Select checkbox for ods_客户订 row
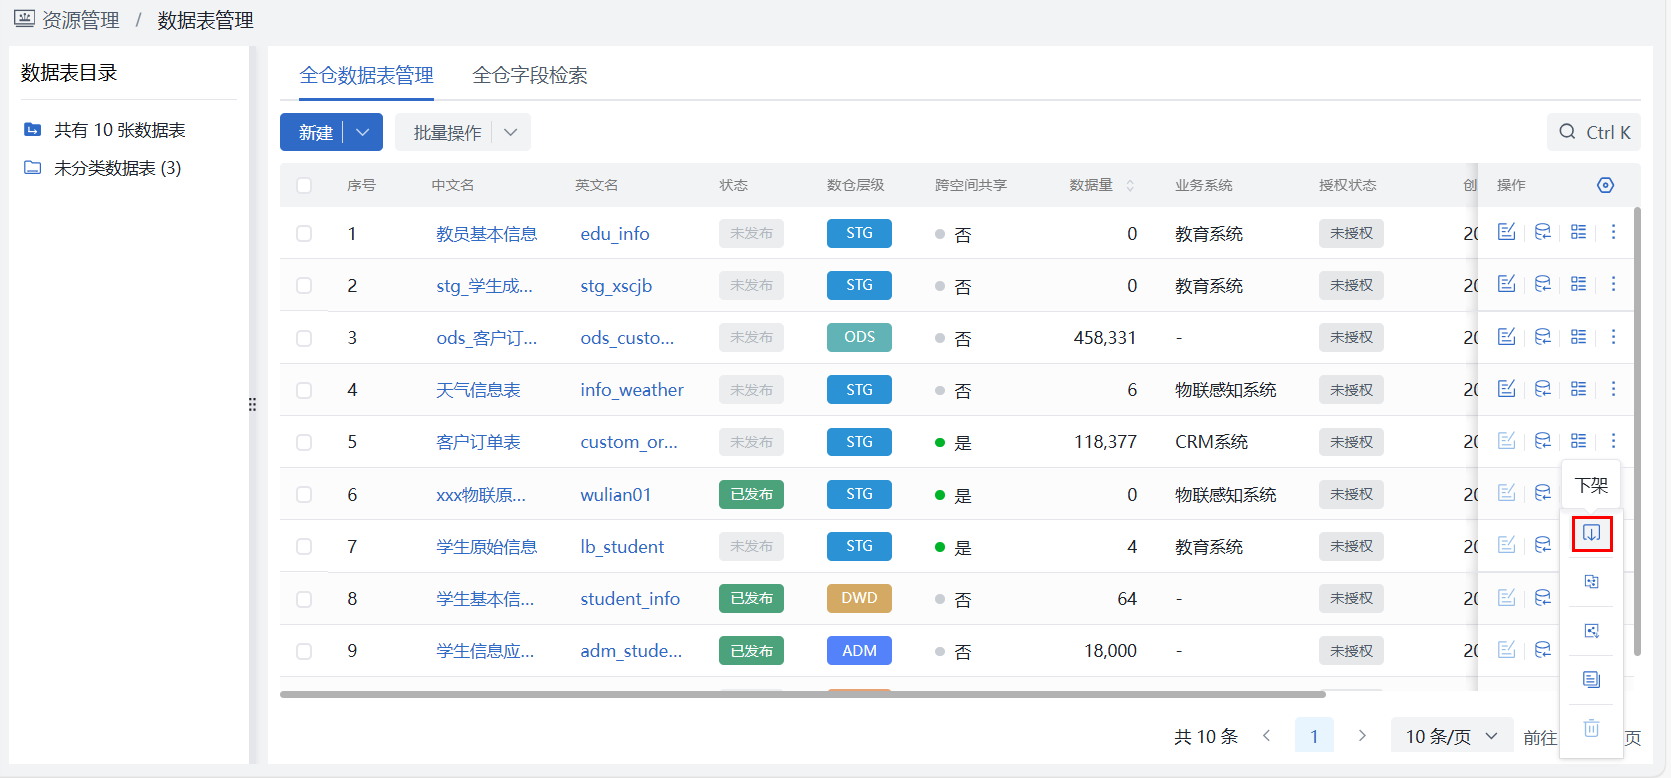Viewport: 1671px width, 778px height. (x=304, y=338)
